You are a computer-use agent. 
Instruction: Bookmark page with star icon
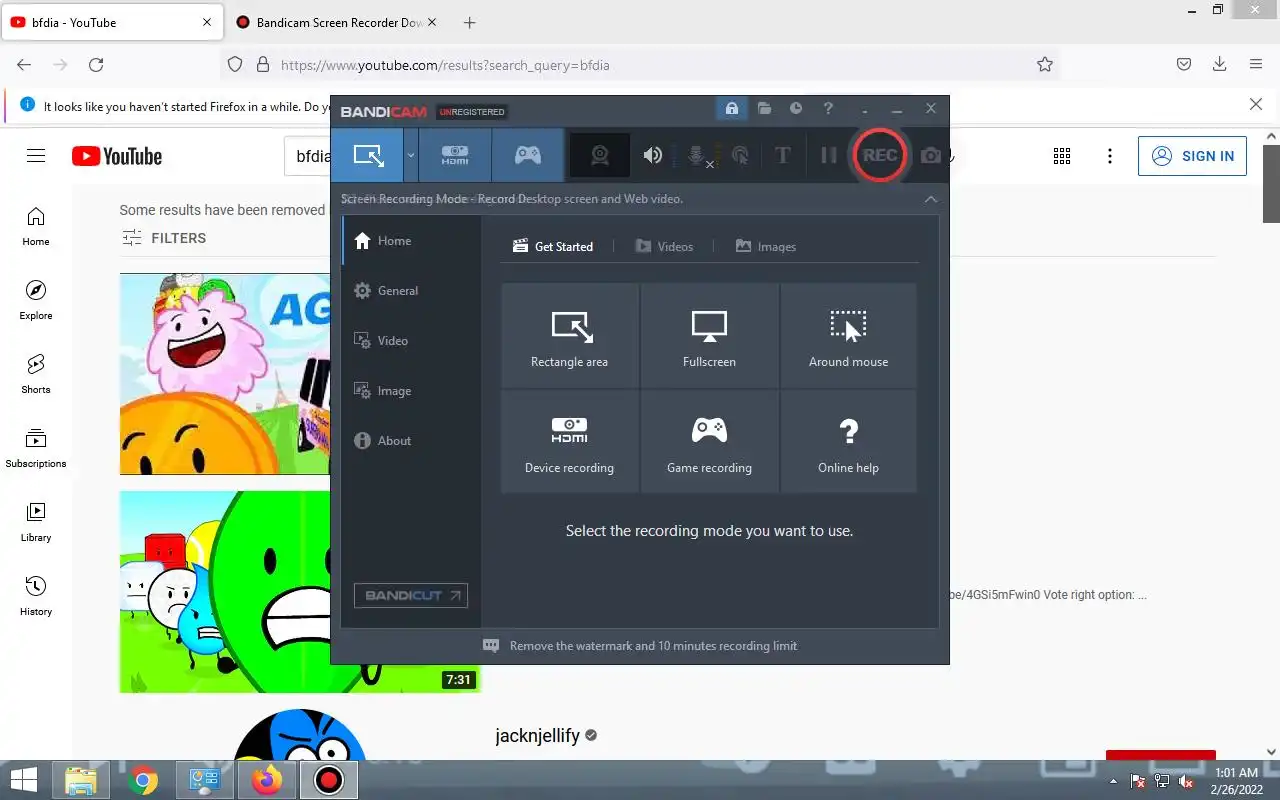tap(1045, 65)
